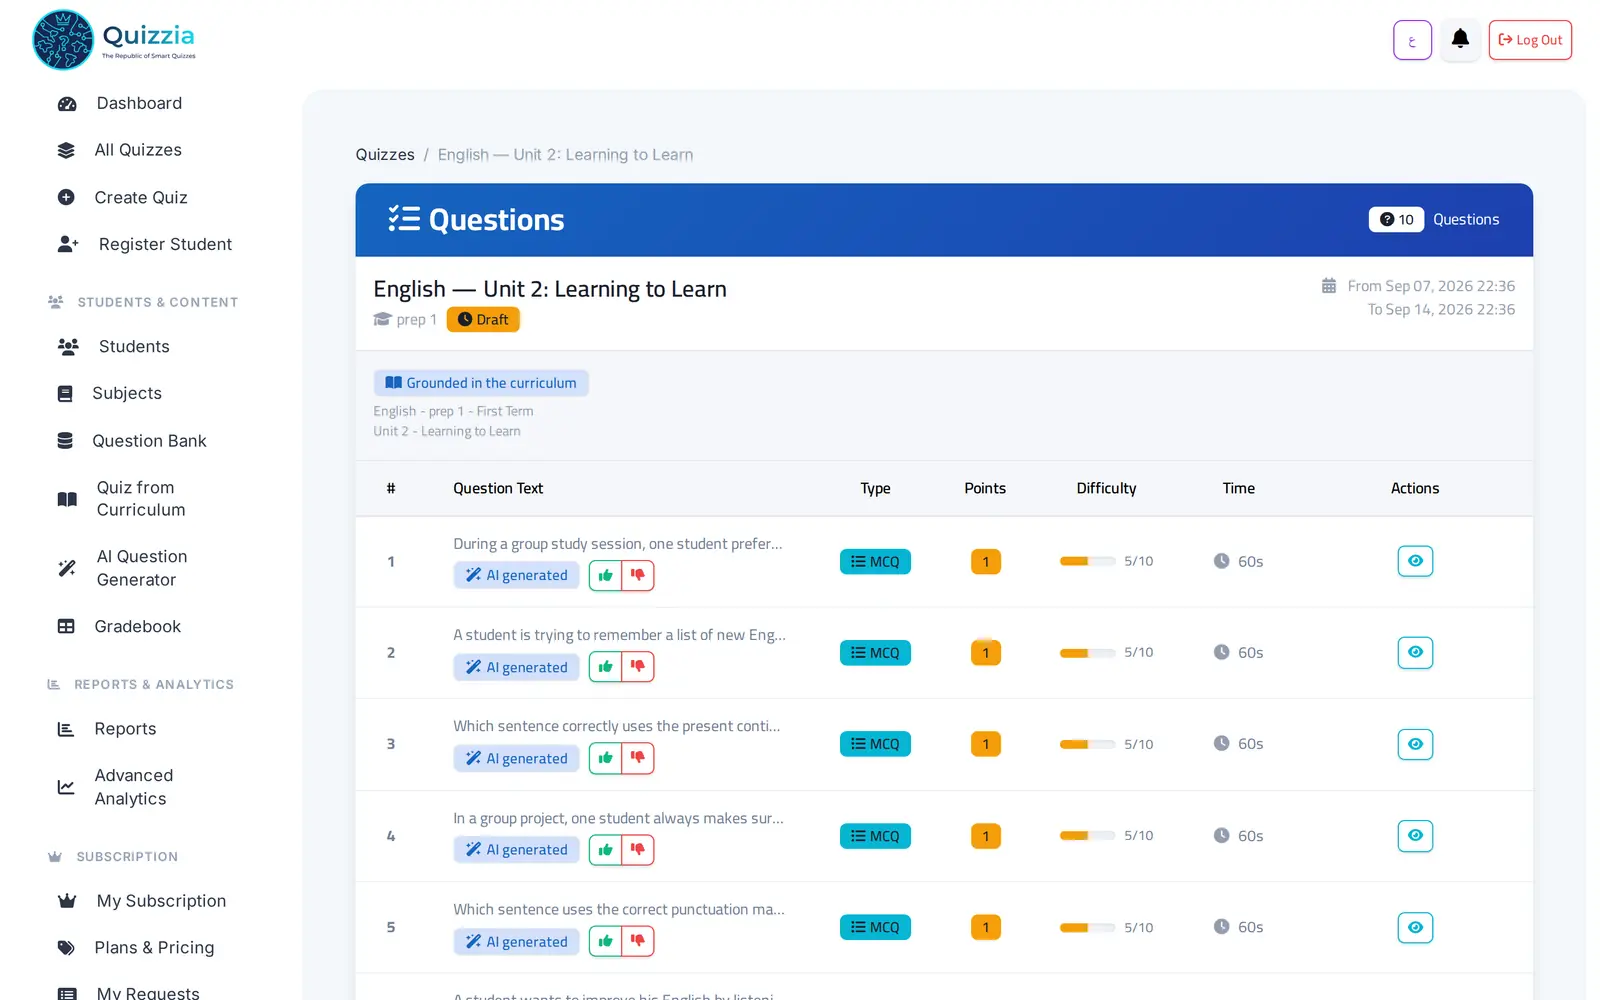Click the Draft status badge
The image size is (1600, 1000).
[483, 320]
